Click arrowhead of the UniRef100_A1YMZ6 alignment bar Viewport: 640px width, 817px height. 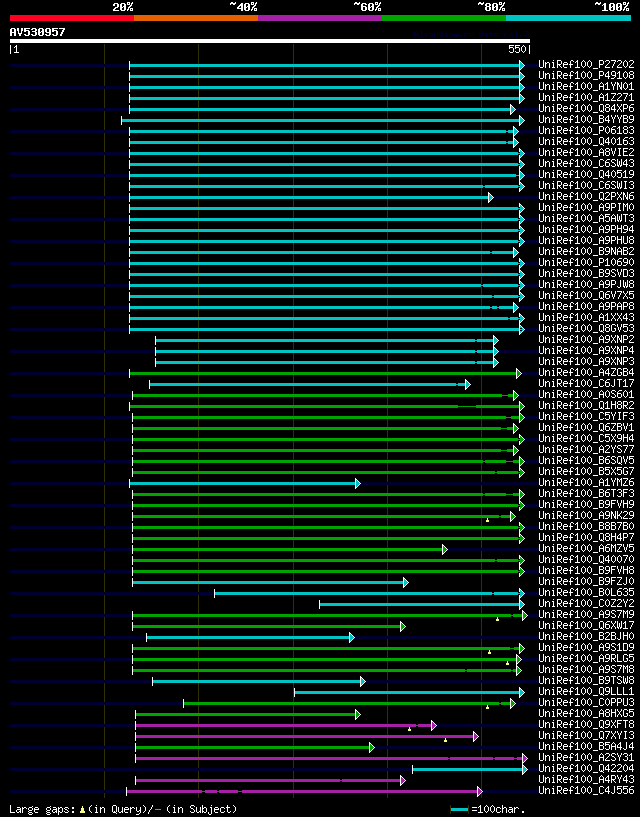point(358,483)
